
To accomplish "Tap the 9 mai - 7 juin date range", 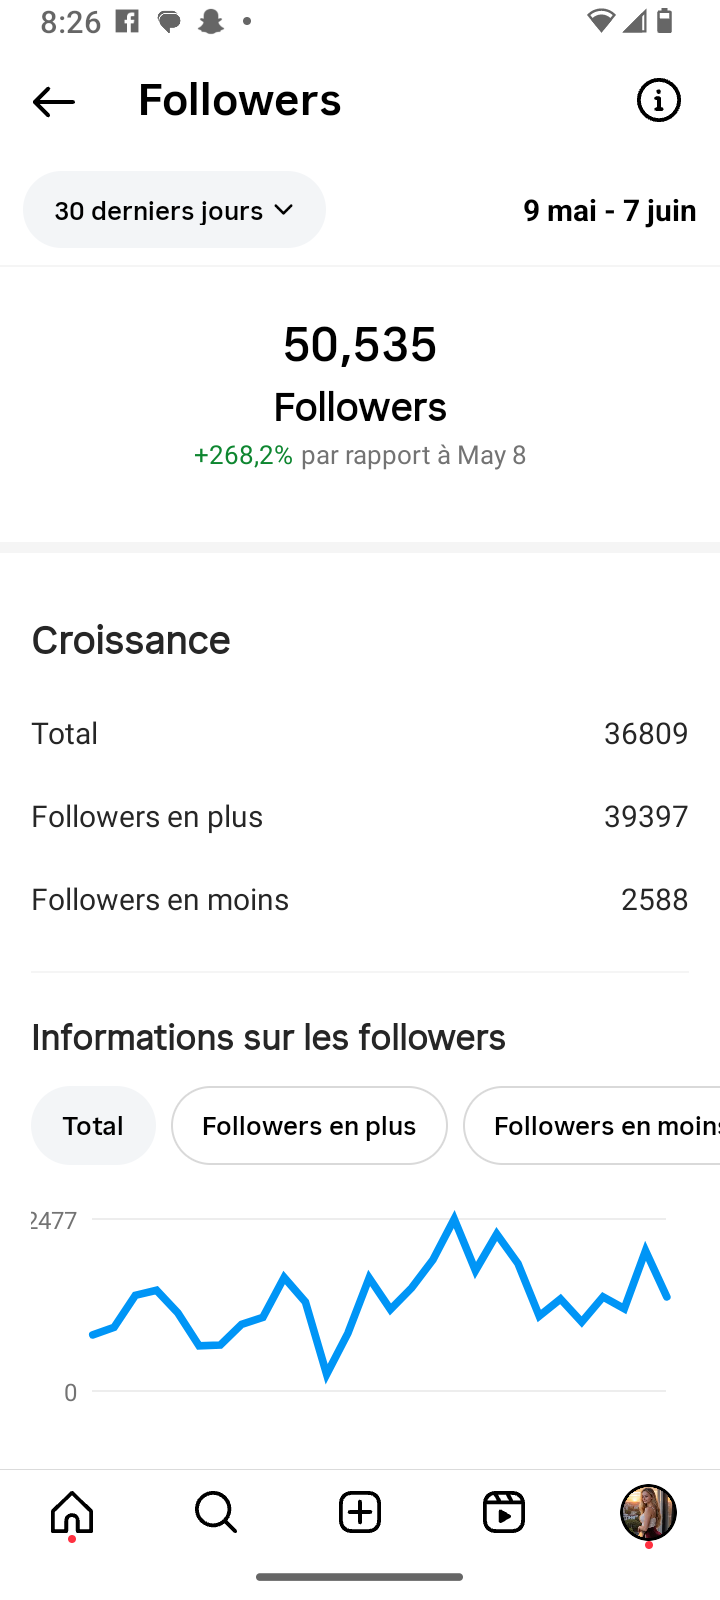I will tap(610, 210).
